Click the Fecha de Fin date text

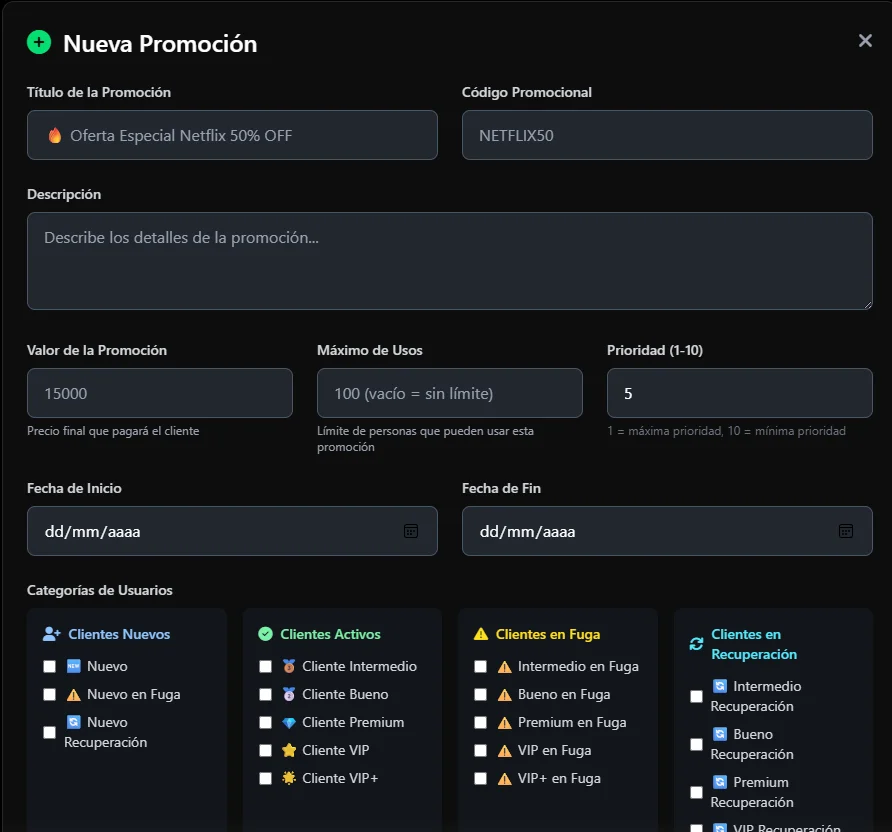pos(527,532)
